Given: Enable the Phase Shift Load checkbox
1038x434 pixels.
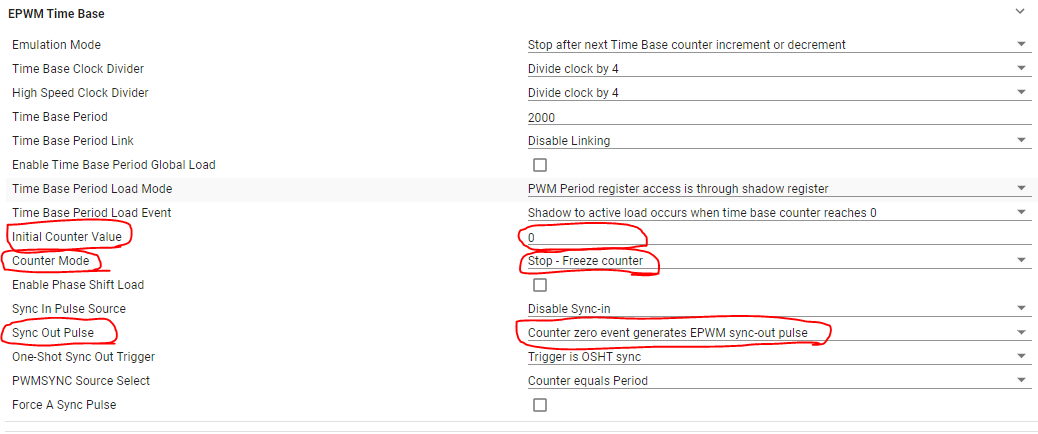Looking at the screenshot, I should tap(540, 285).
